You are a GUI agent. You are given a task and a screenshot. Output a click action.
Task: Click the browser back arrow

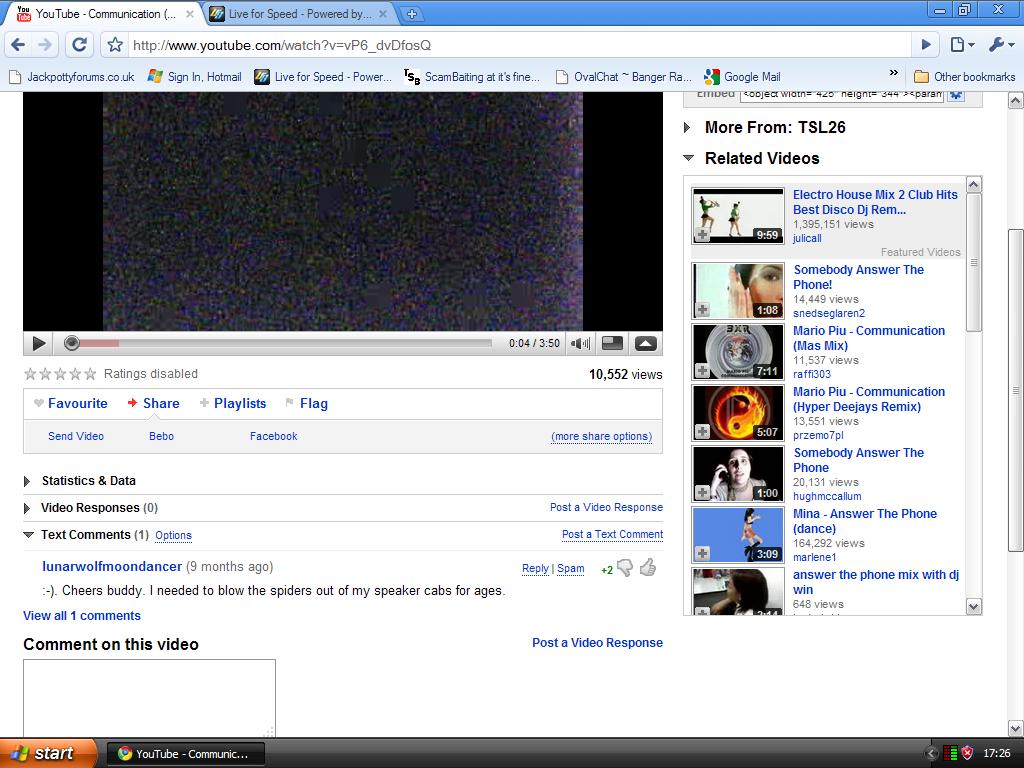18,45
